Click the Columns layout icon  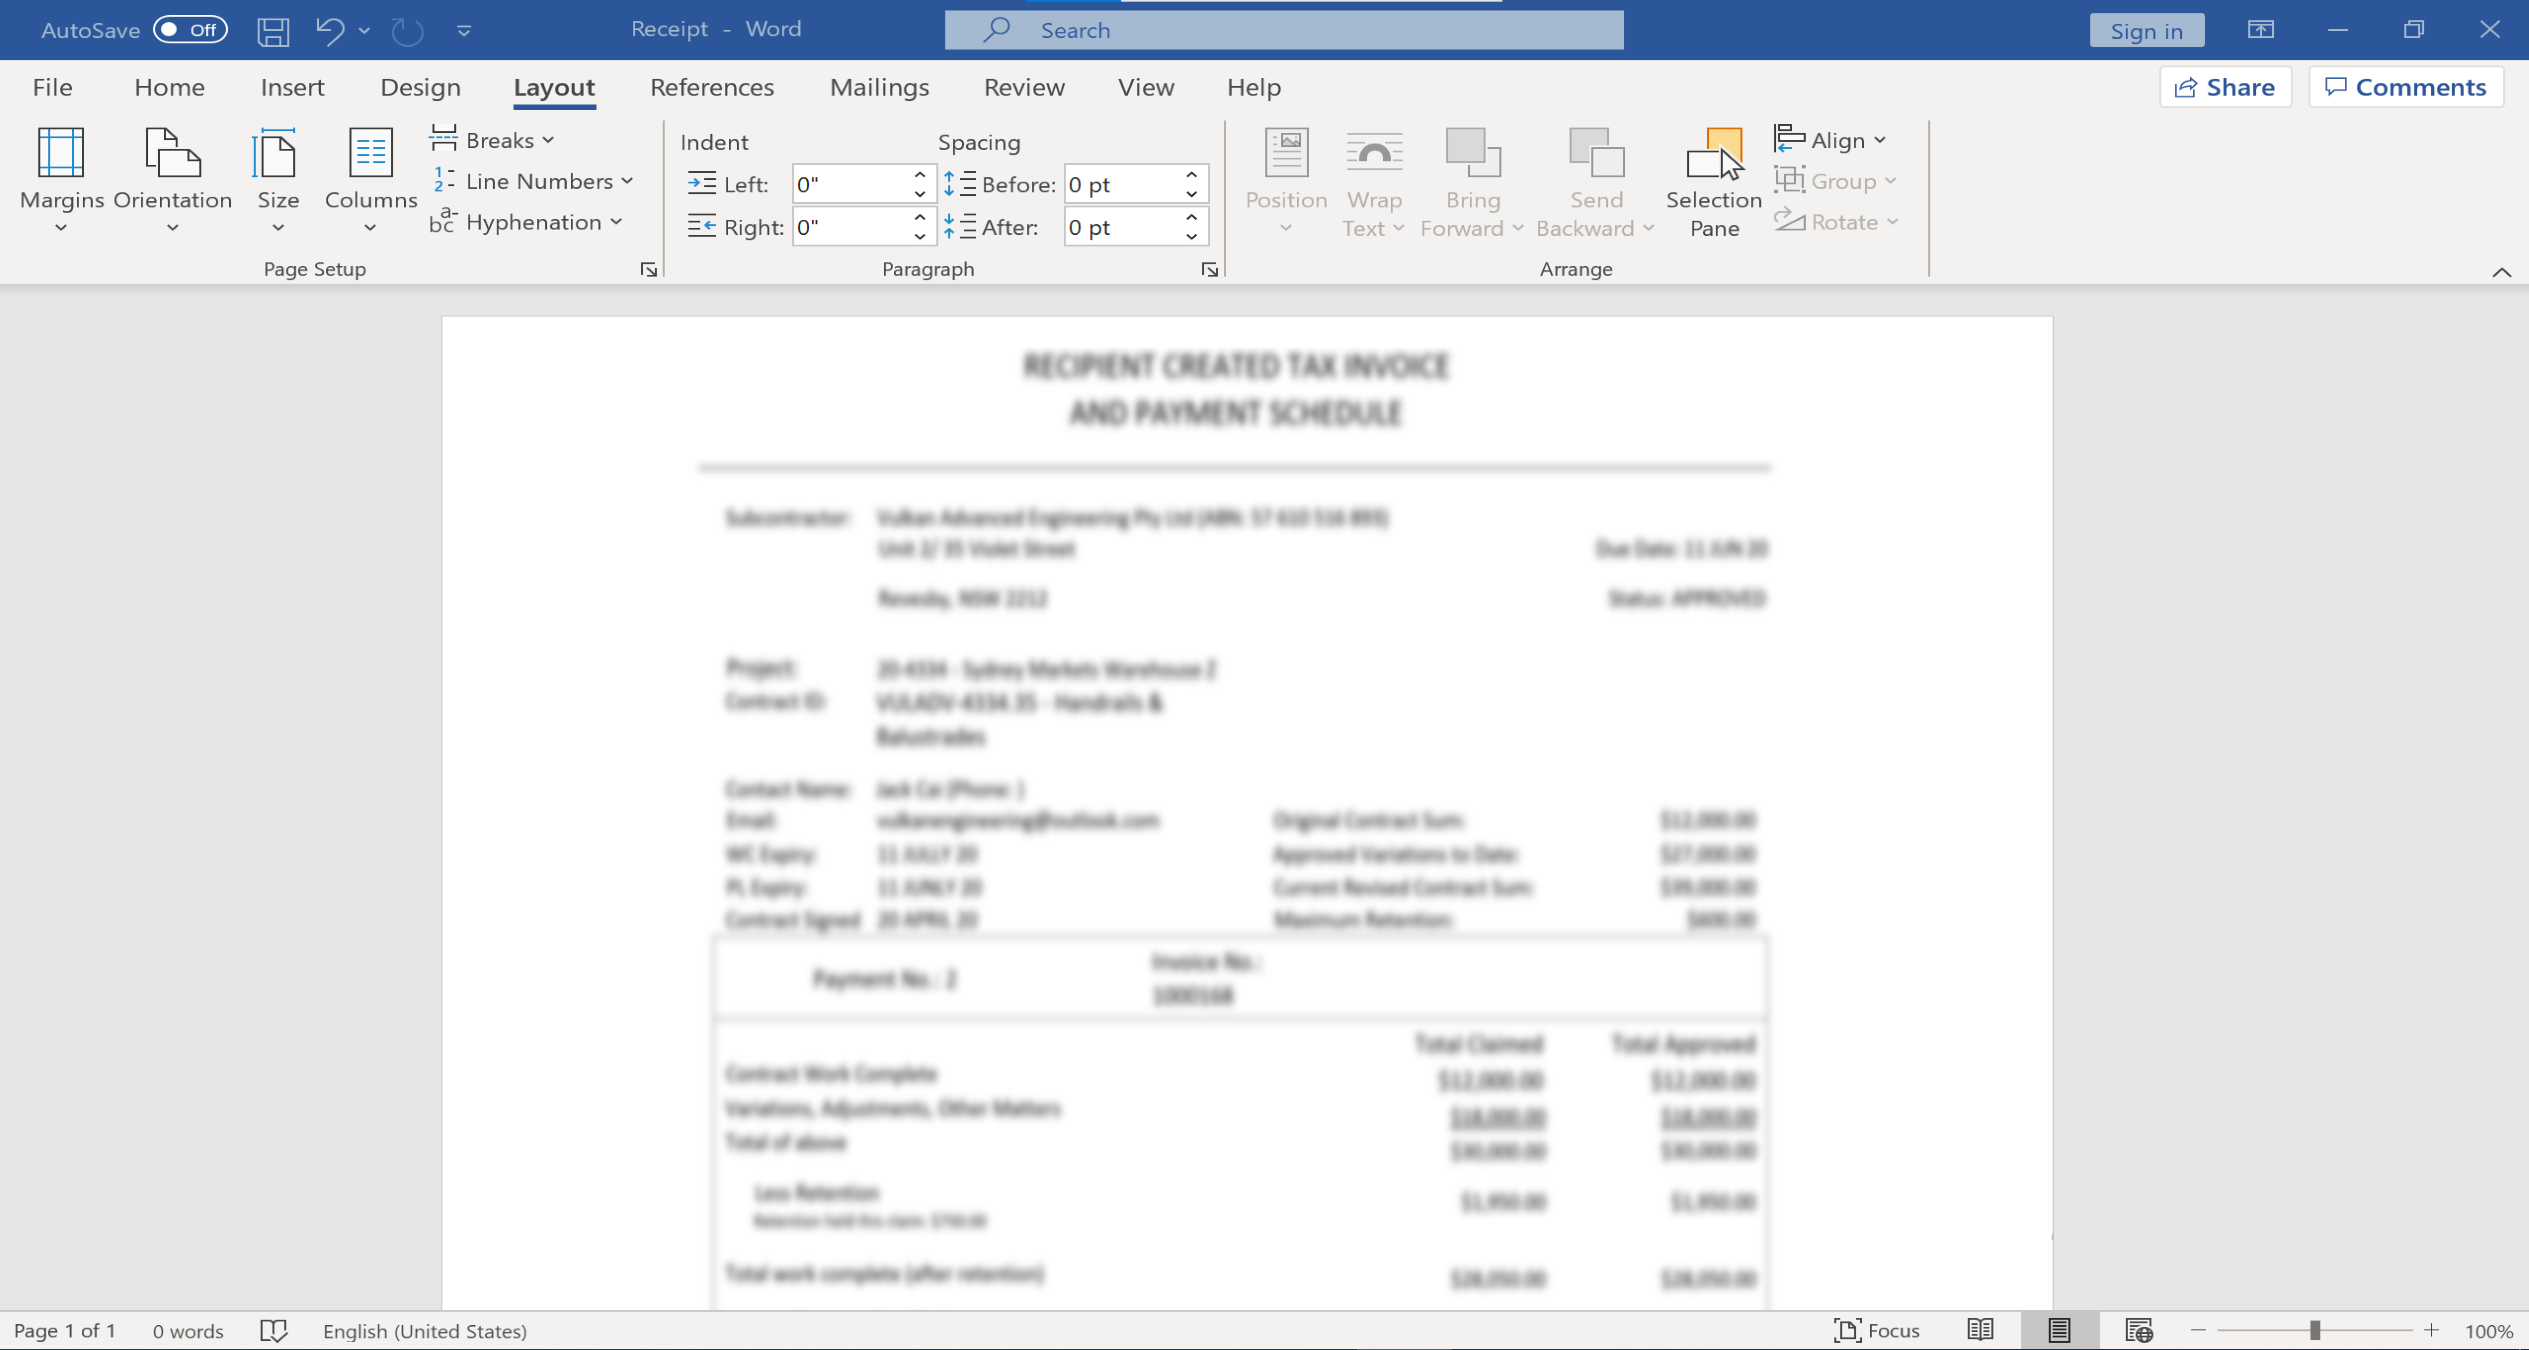coord(370,153)
